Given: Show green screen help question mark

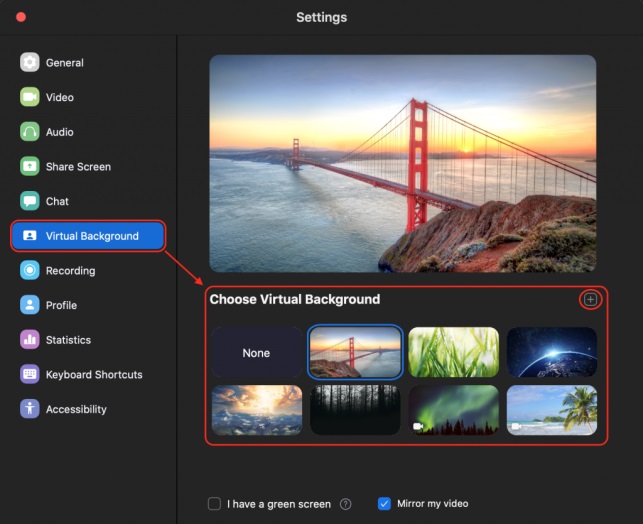Looking at the screenshot, I should (x=345, y=504).
